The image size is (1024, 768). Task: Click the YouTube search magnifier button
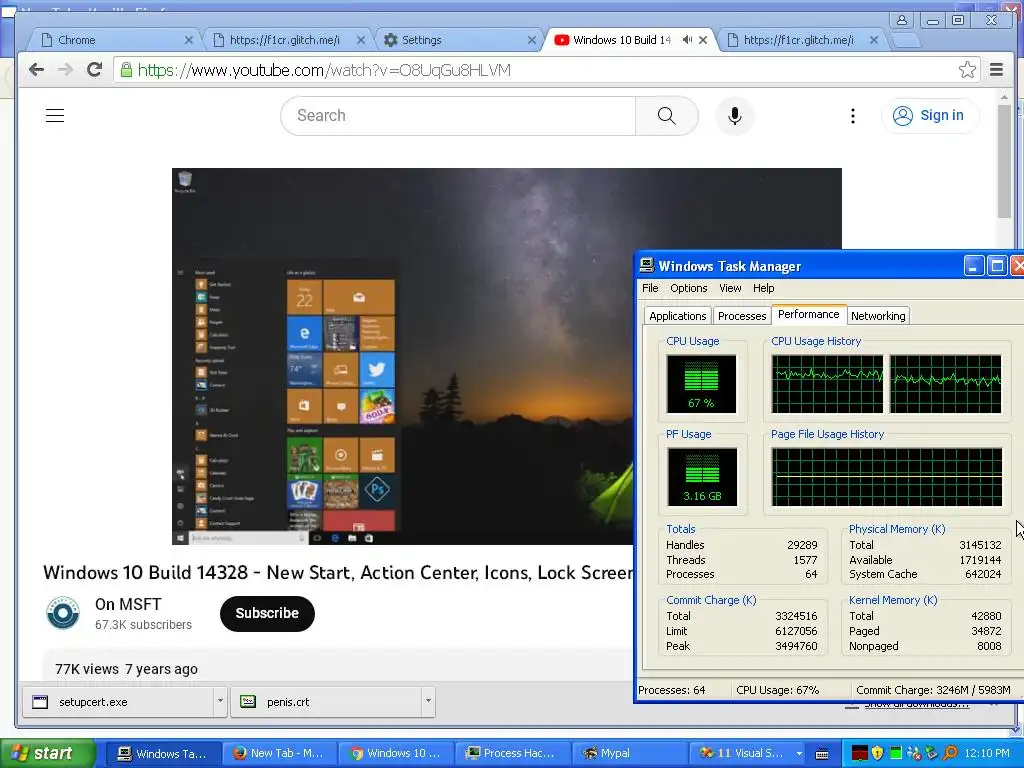(x=666, y=116)
